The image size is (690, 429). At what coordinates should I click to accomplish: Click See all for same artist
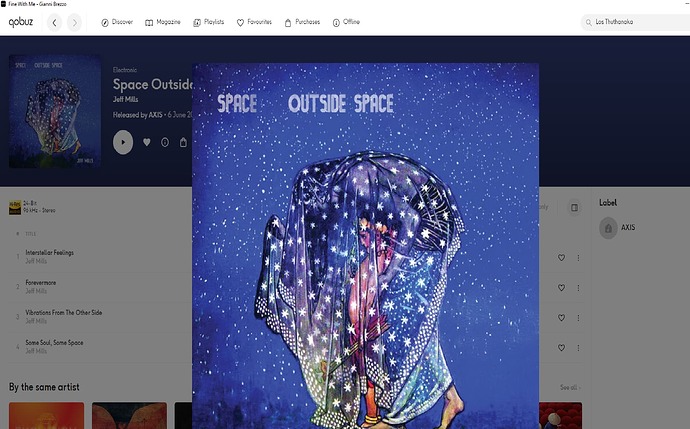click(570, 388)
